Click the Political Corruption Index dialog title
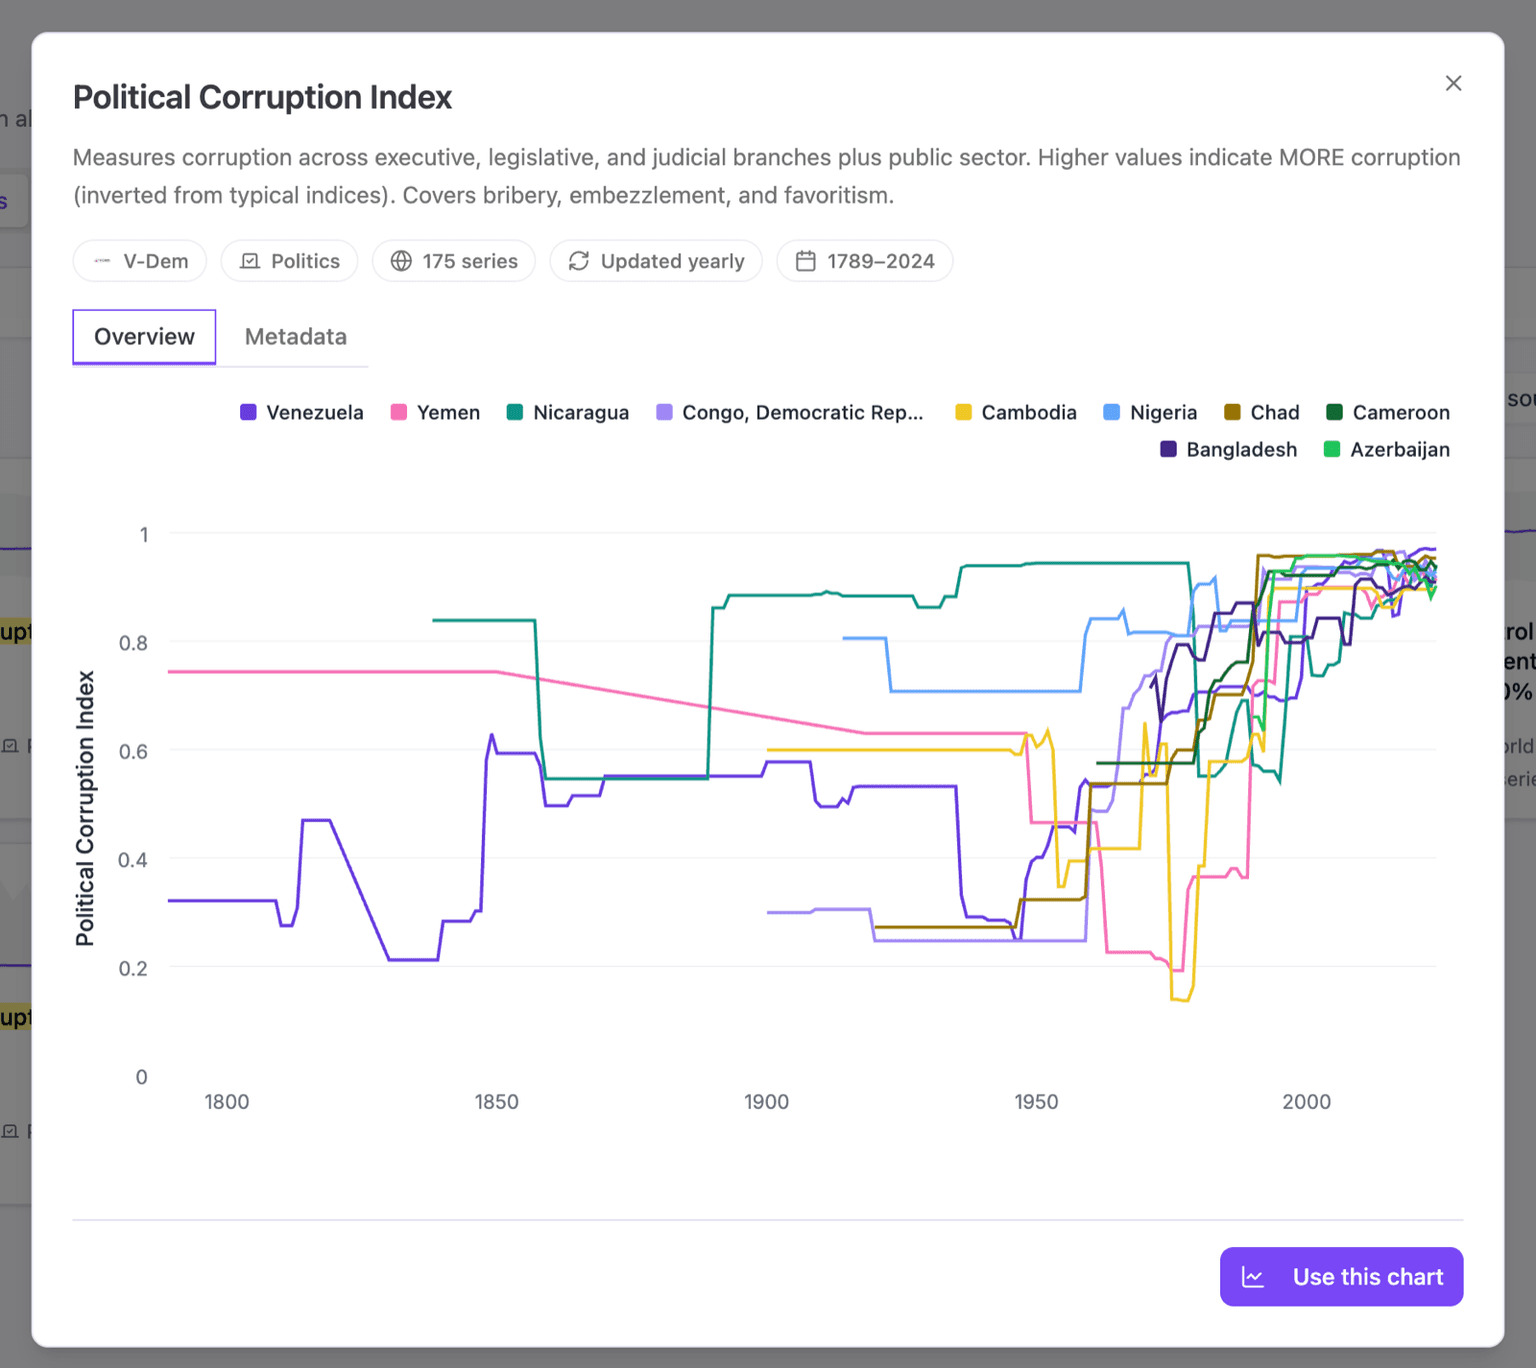Image resolution: width=1536 pixels, height=1368 pixels. (262, 97)
